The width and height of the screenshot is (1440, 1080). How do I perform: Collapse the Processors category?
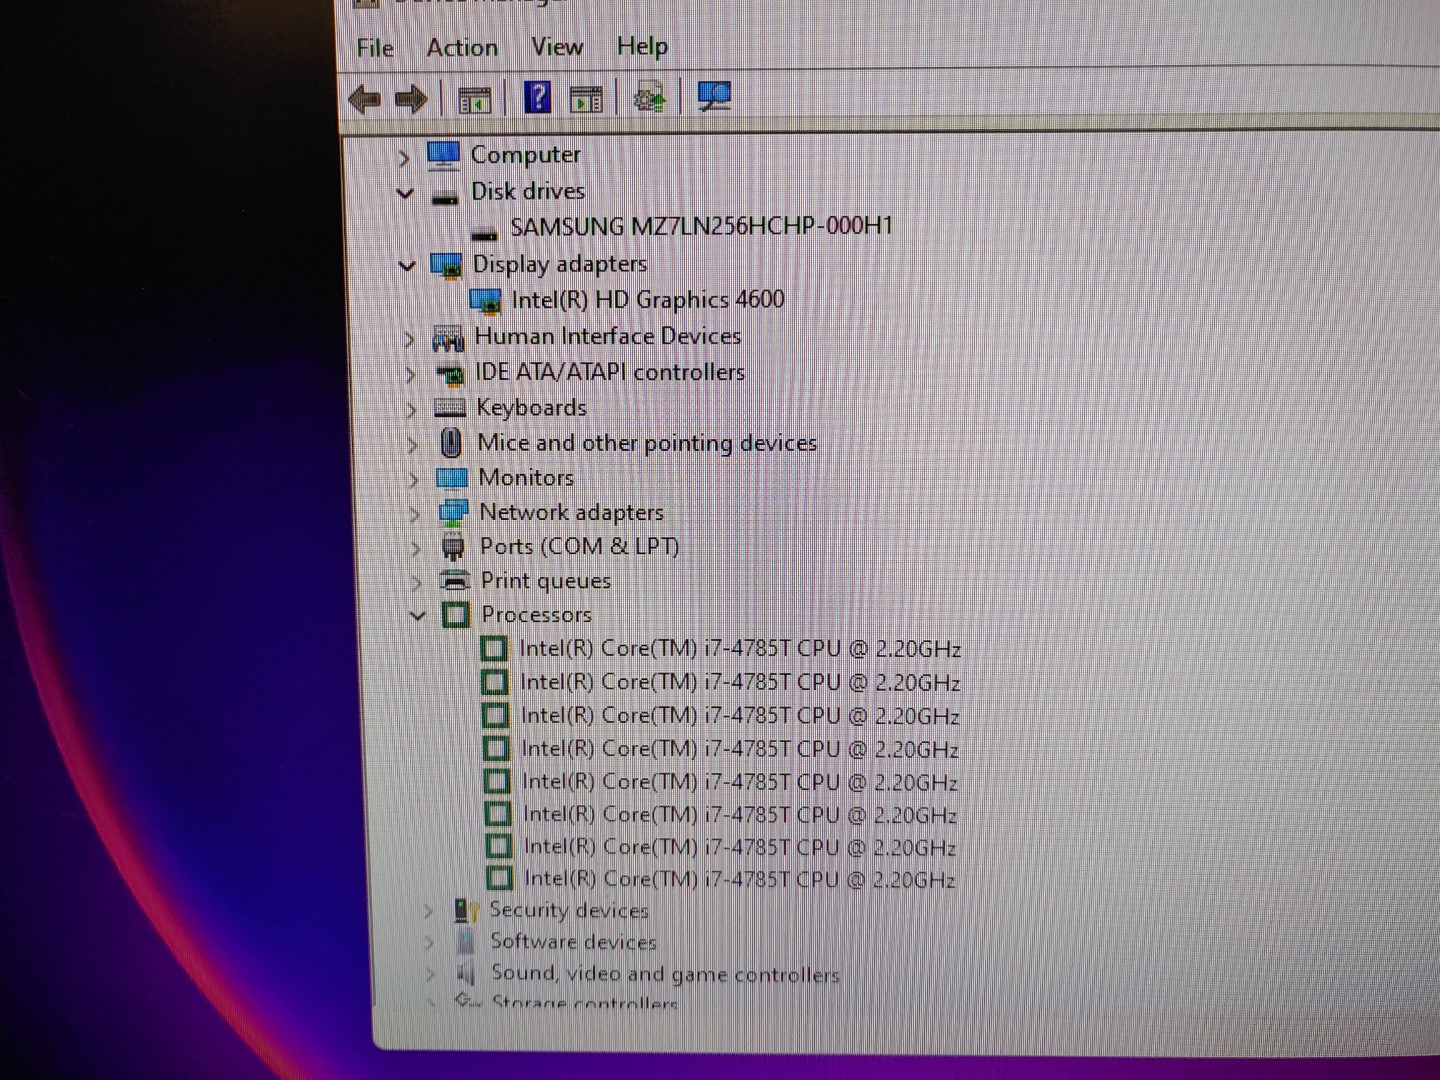[418, 616]
